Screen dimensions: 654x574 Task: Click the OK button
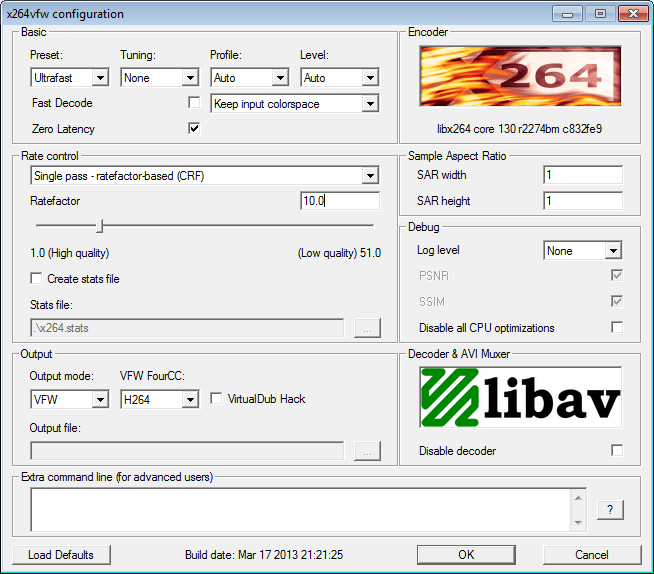[x=466, y=555]
